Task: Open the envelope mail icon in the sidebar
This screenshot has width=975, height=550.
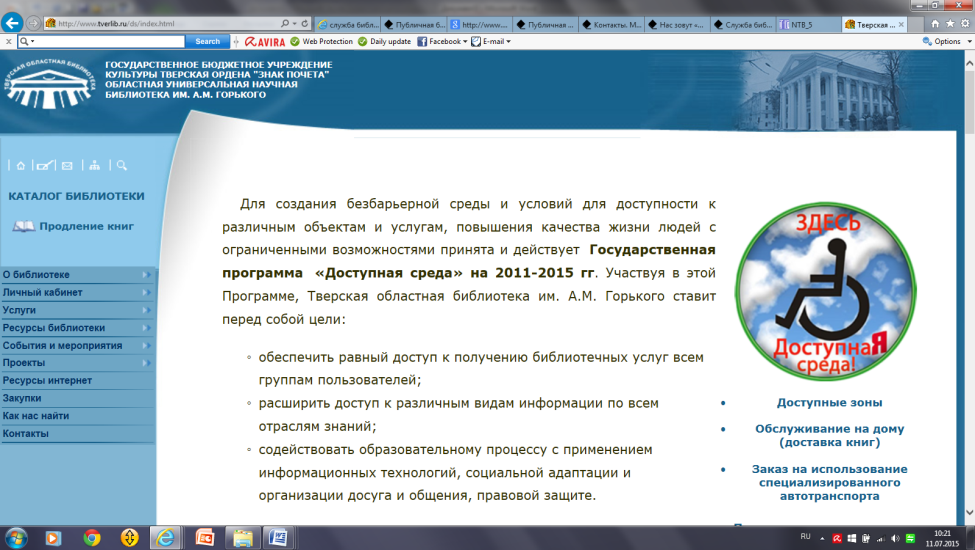Action: 67,165
